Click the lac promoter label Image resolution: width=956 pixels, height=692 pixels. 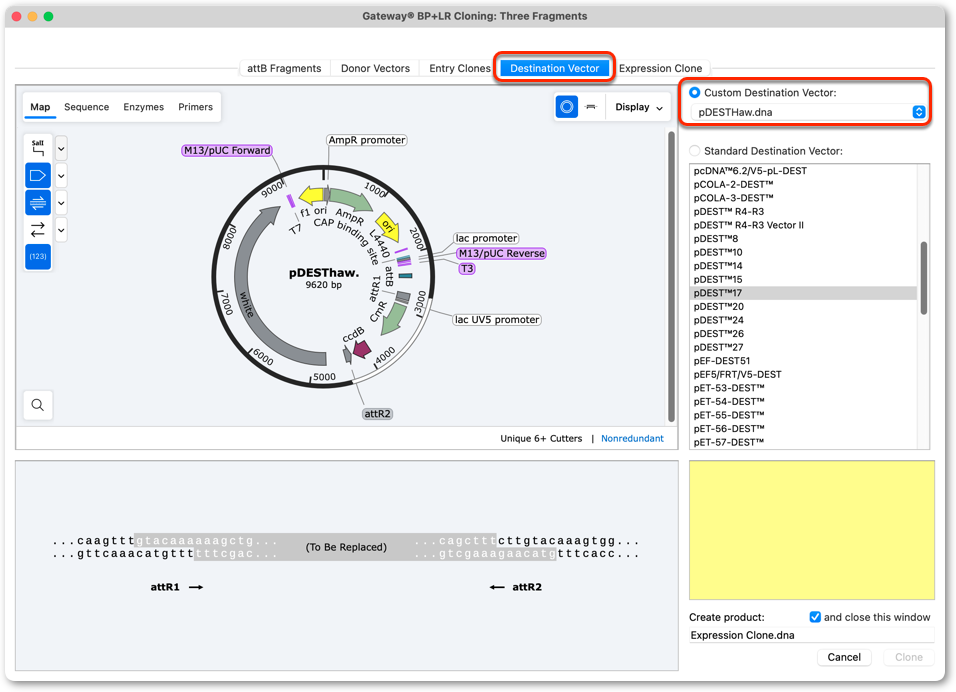[486, 238]
